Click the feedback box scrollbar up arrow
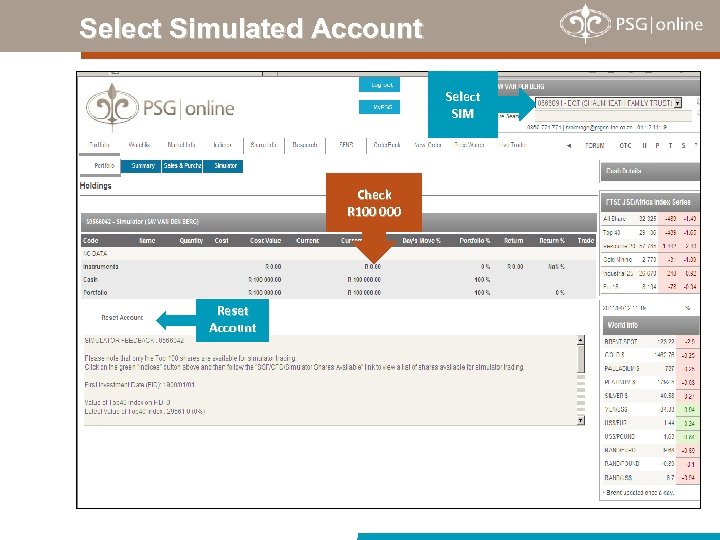720x540 pixels. click(x=581, y=340)
